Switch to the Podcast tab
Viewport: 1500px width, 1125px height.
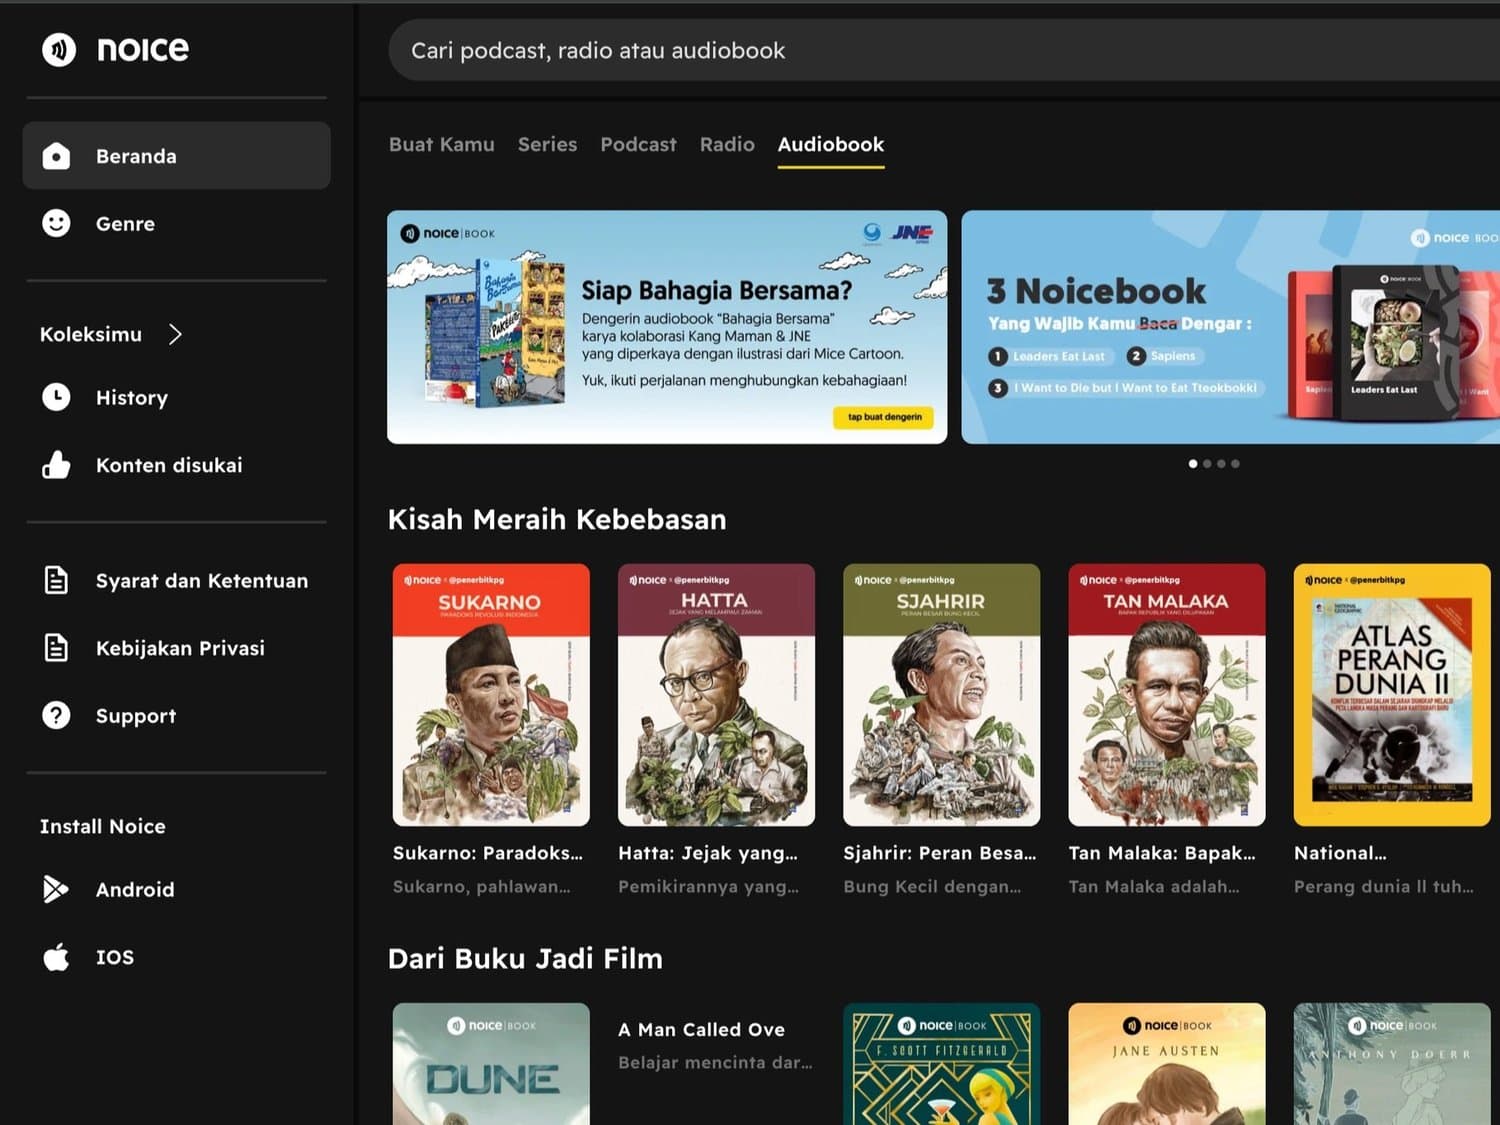[x=638, y=144]
